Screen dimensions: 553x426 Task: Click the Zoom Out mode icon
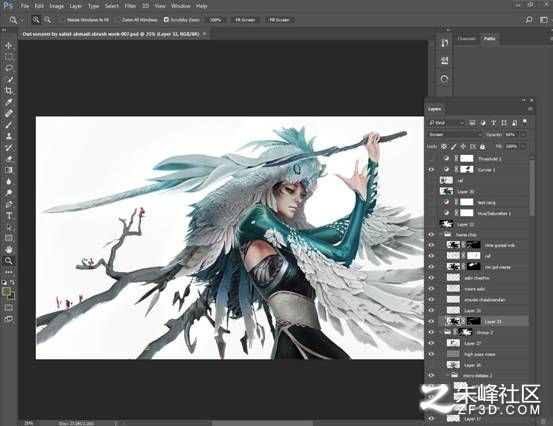48,20
